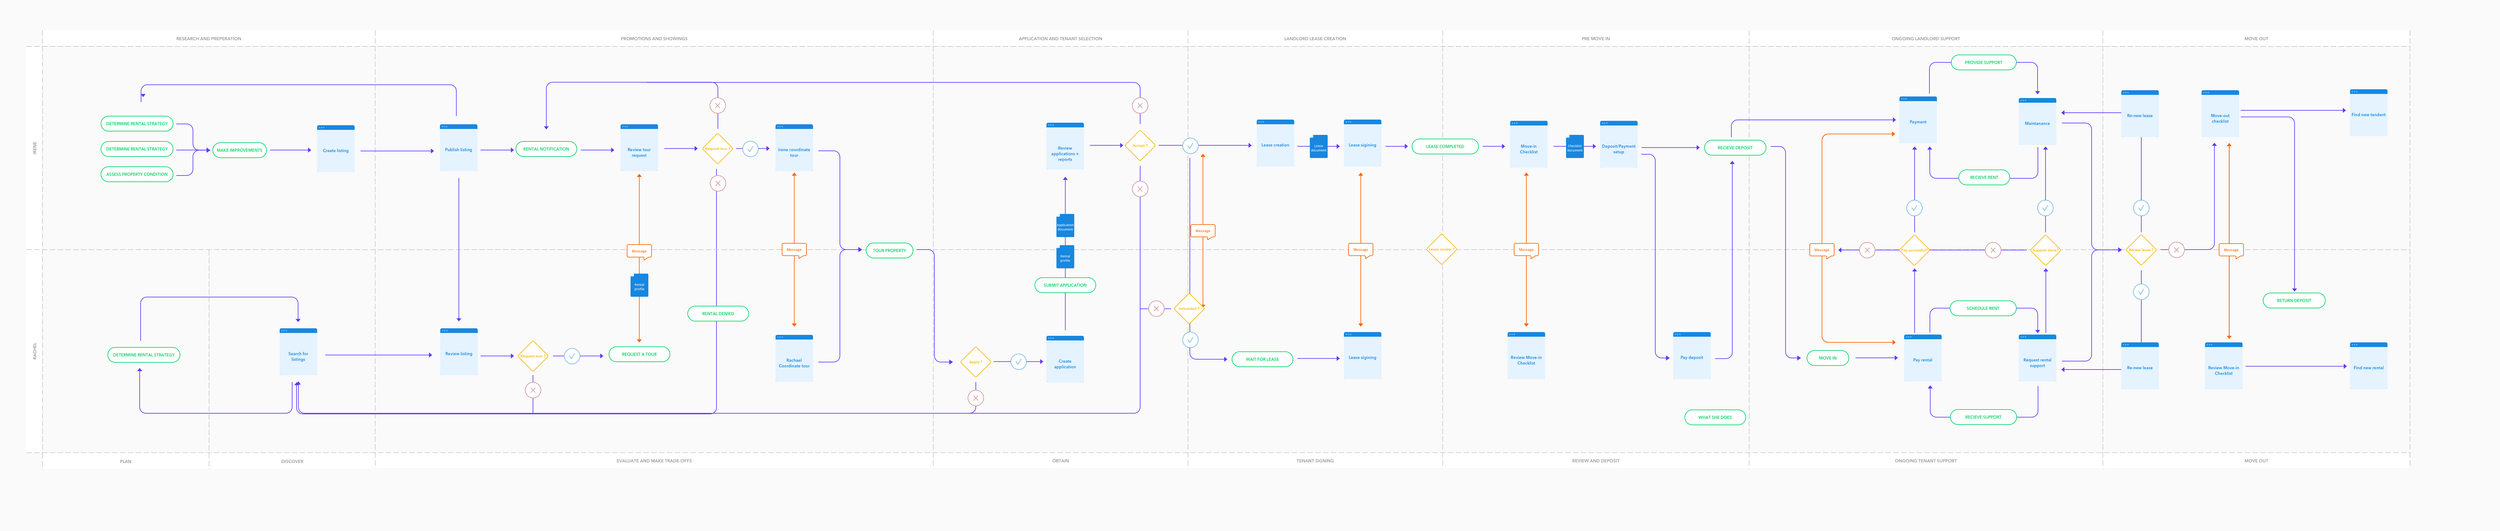Select the Interested? decision diamond

1189,308
